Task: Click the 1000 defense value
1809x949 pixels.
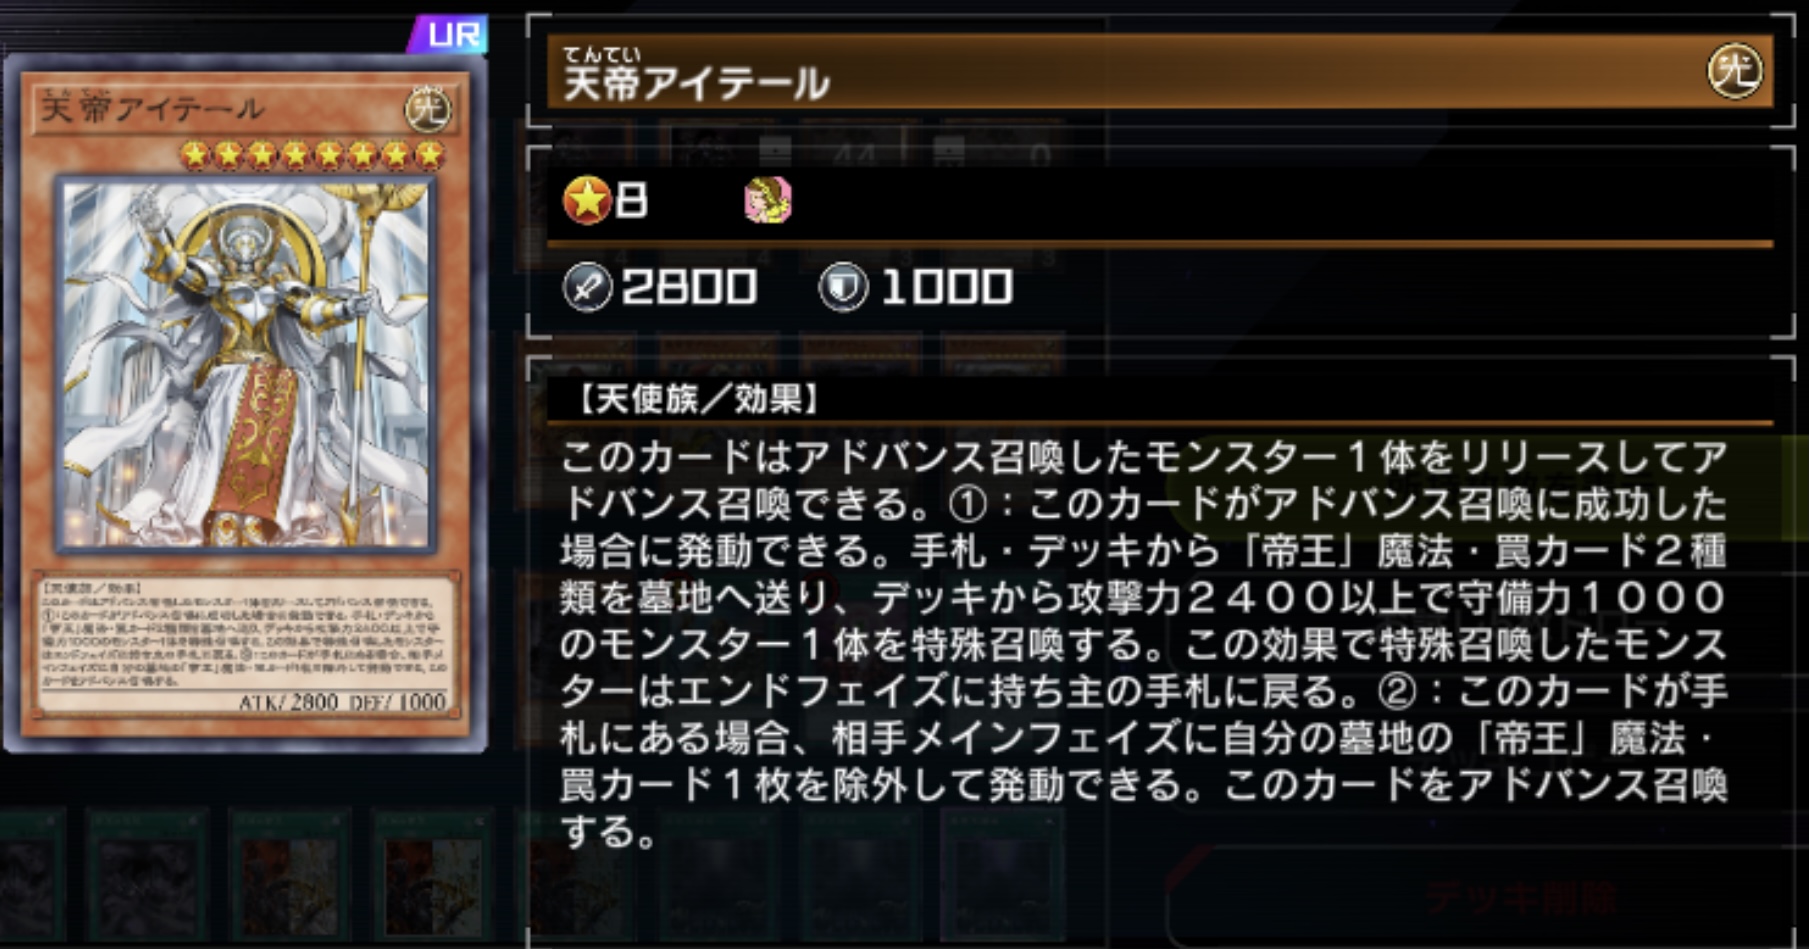Action: tap(946, 288)
